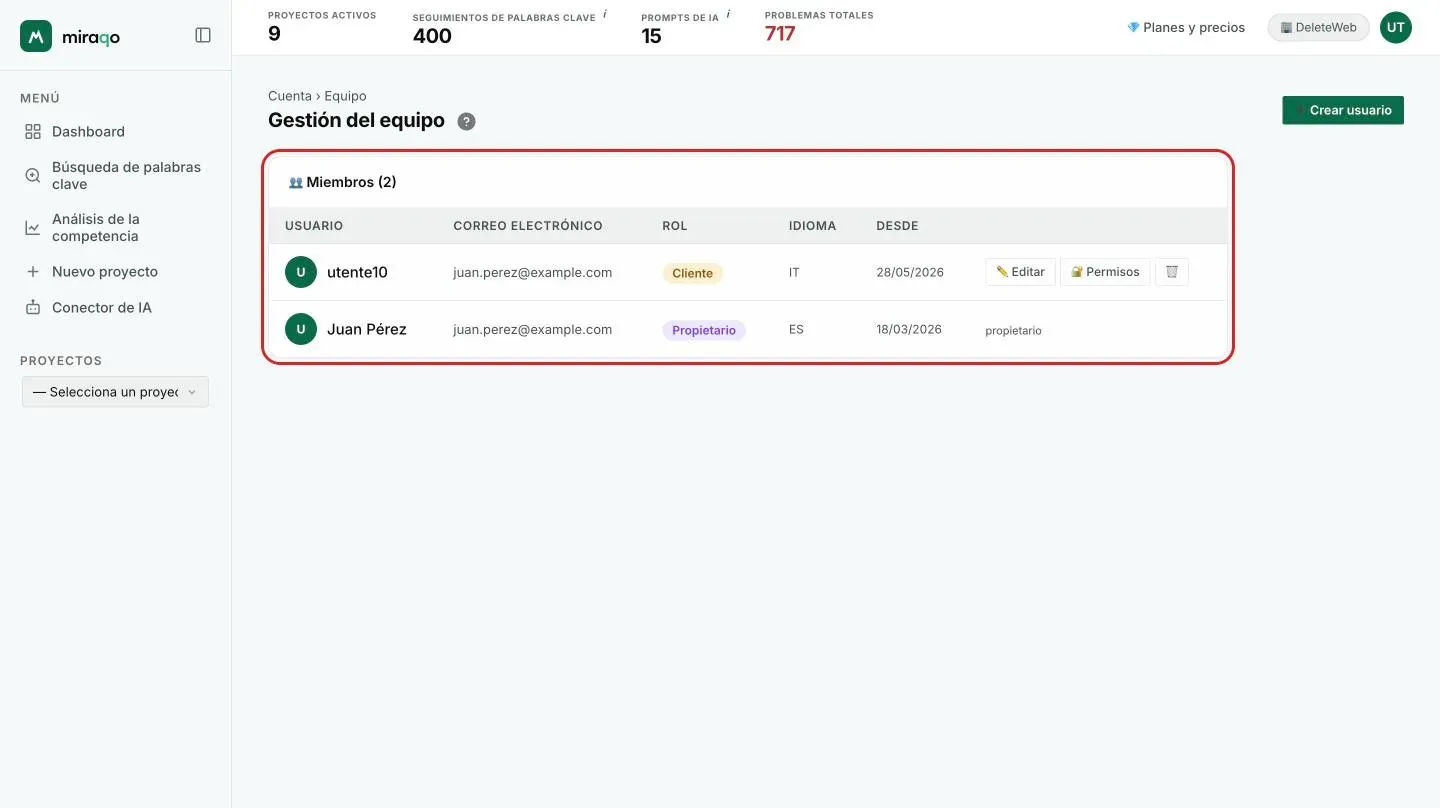1440x808 pixels.
Task: Click the IT language cell
Action: 794,272
